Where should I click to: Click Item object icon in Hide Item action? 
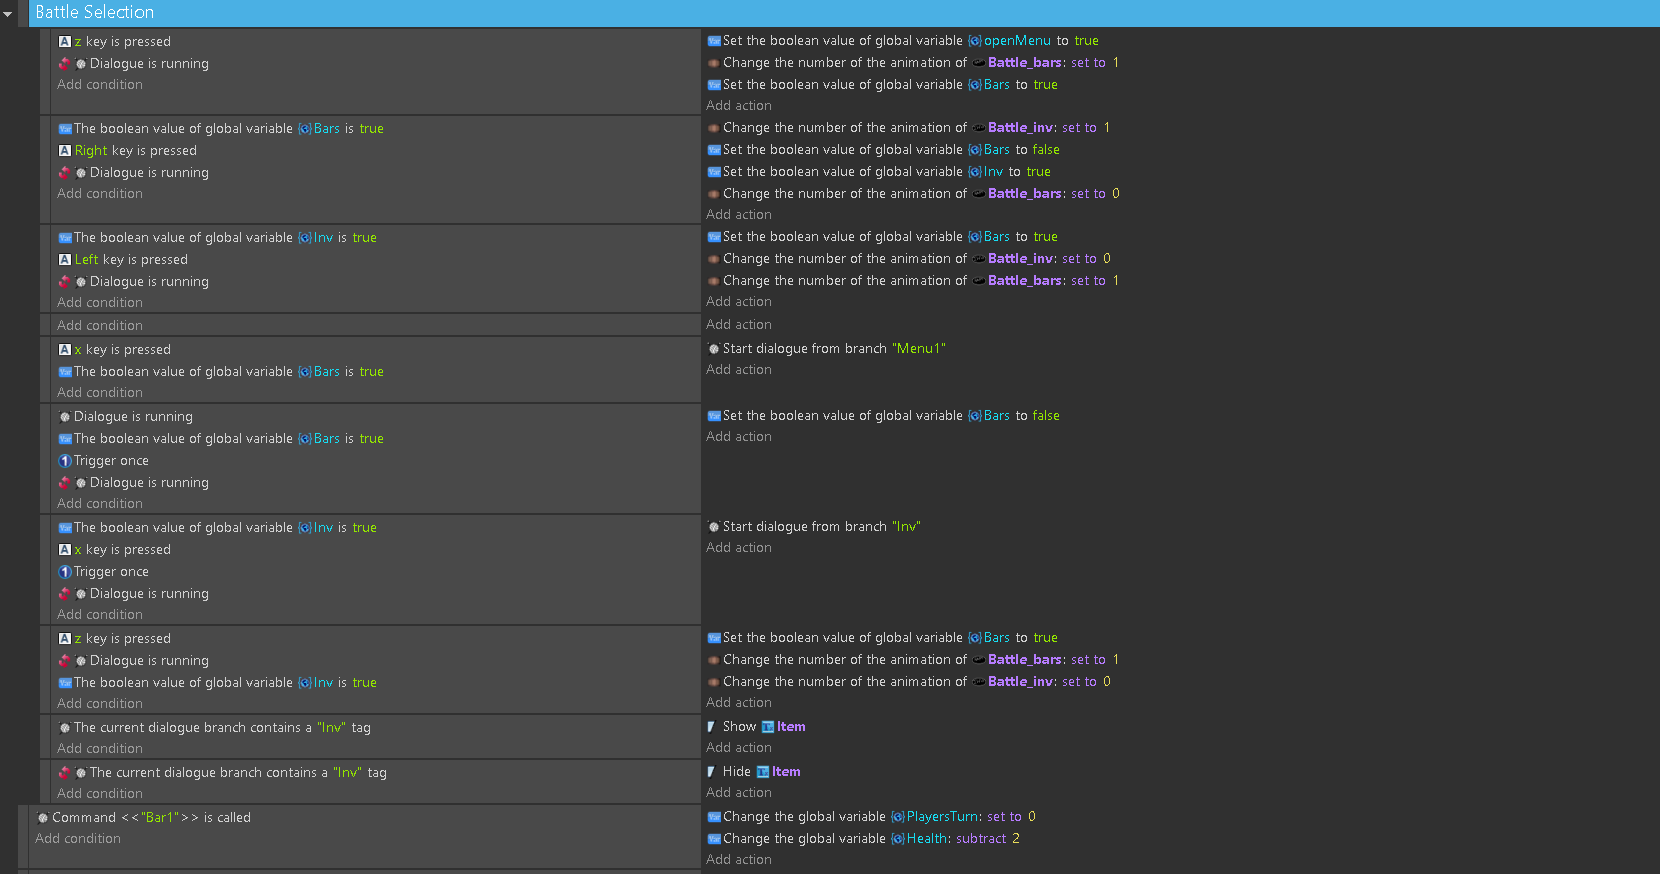[763, 772]
